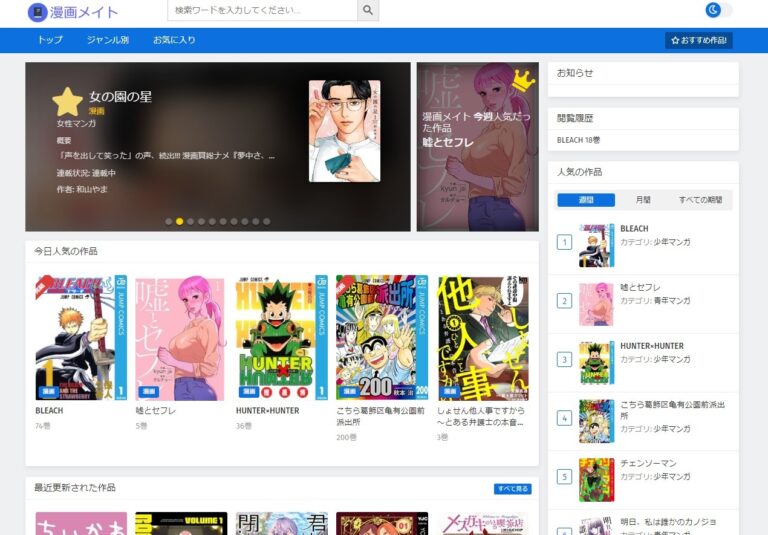
Task: Go to お気に入り favorites page
Action: [x=174, y=40]
